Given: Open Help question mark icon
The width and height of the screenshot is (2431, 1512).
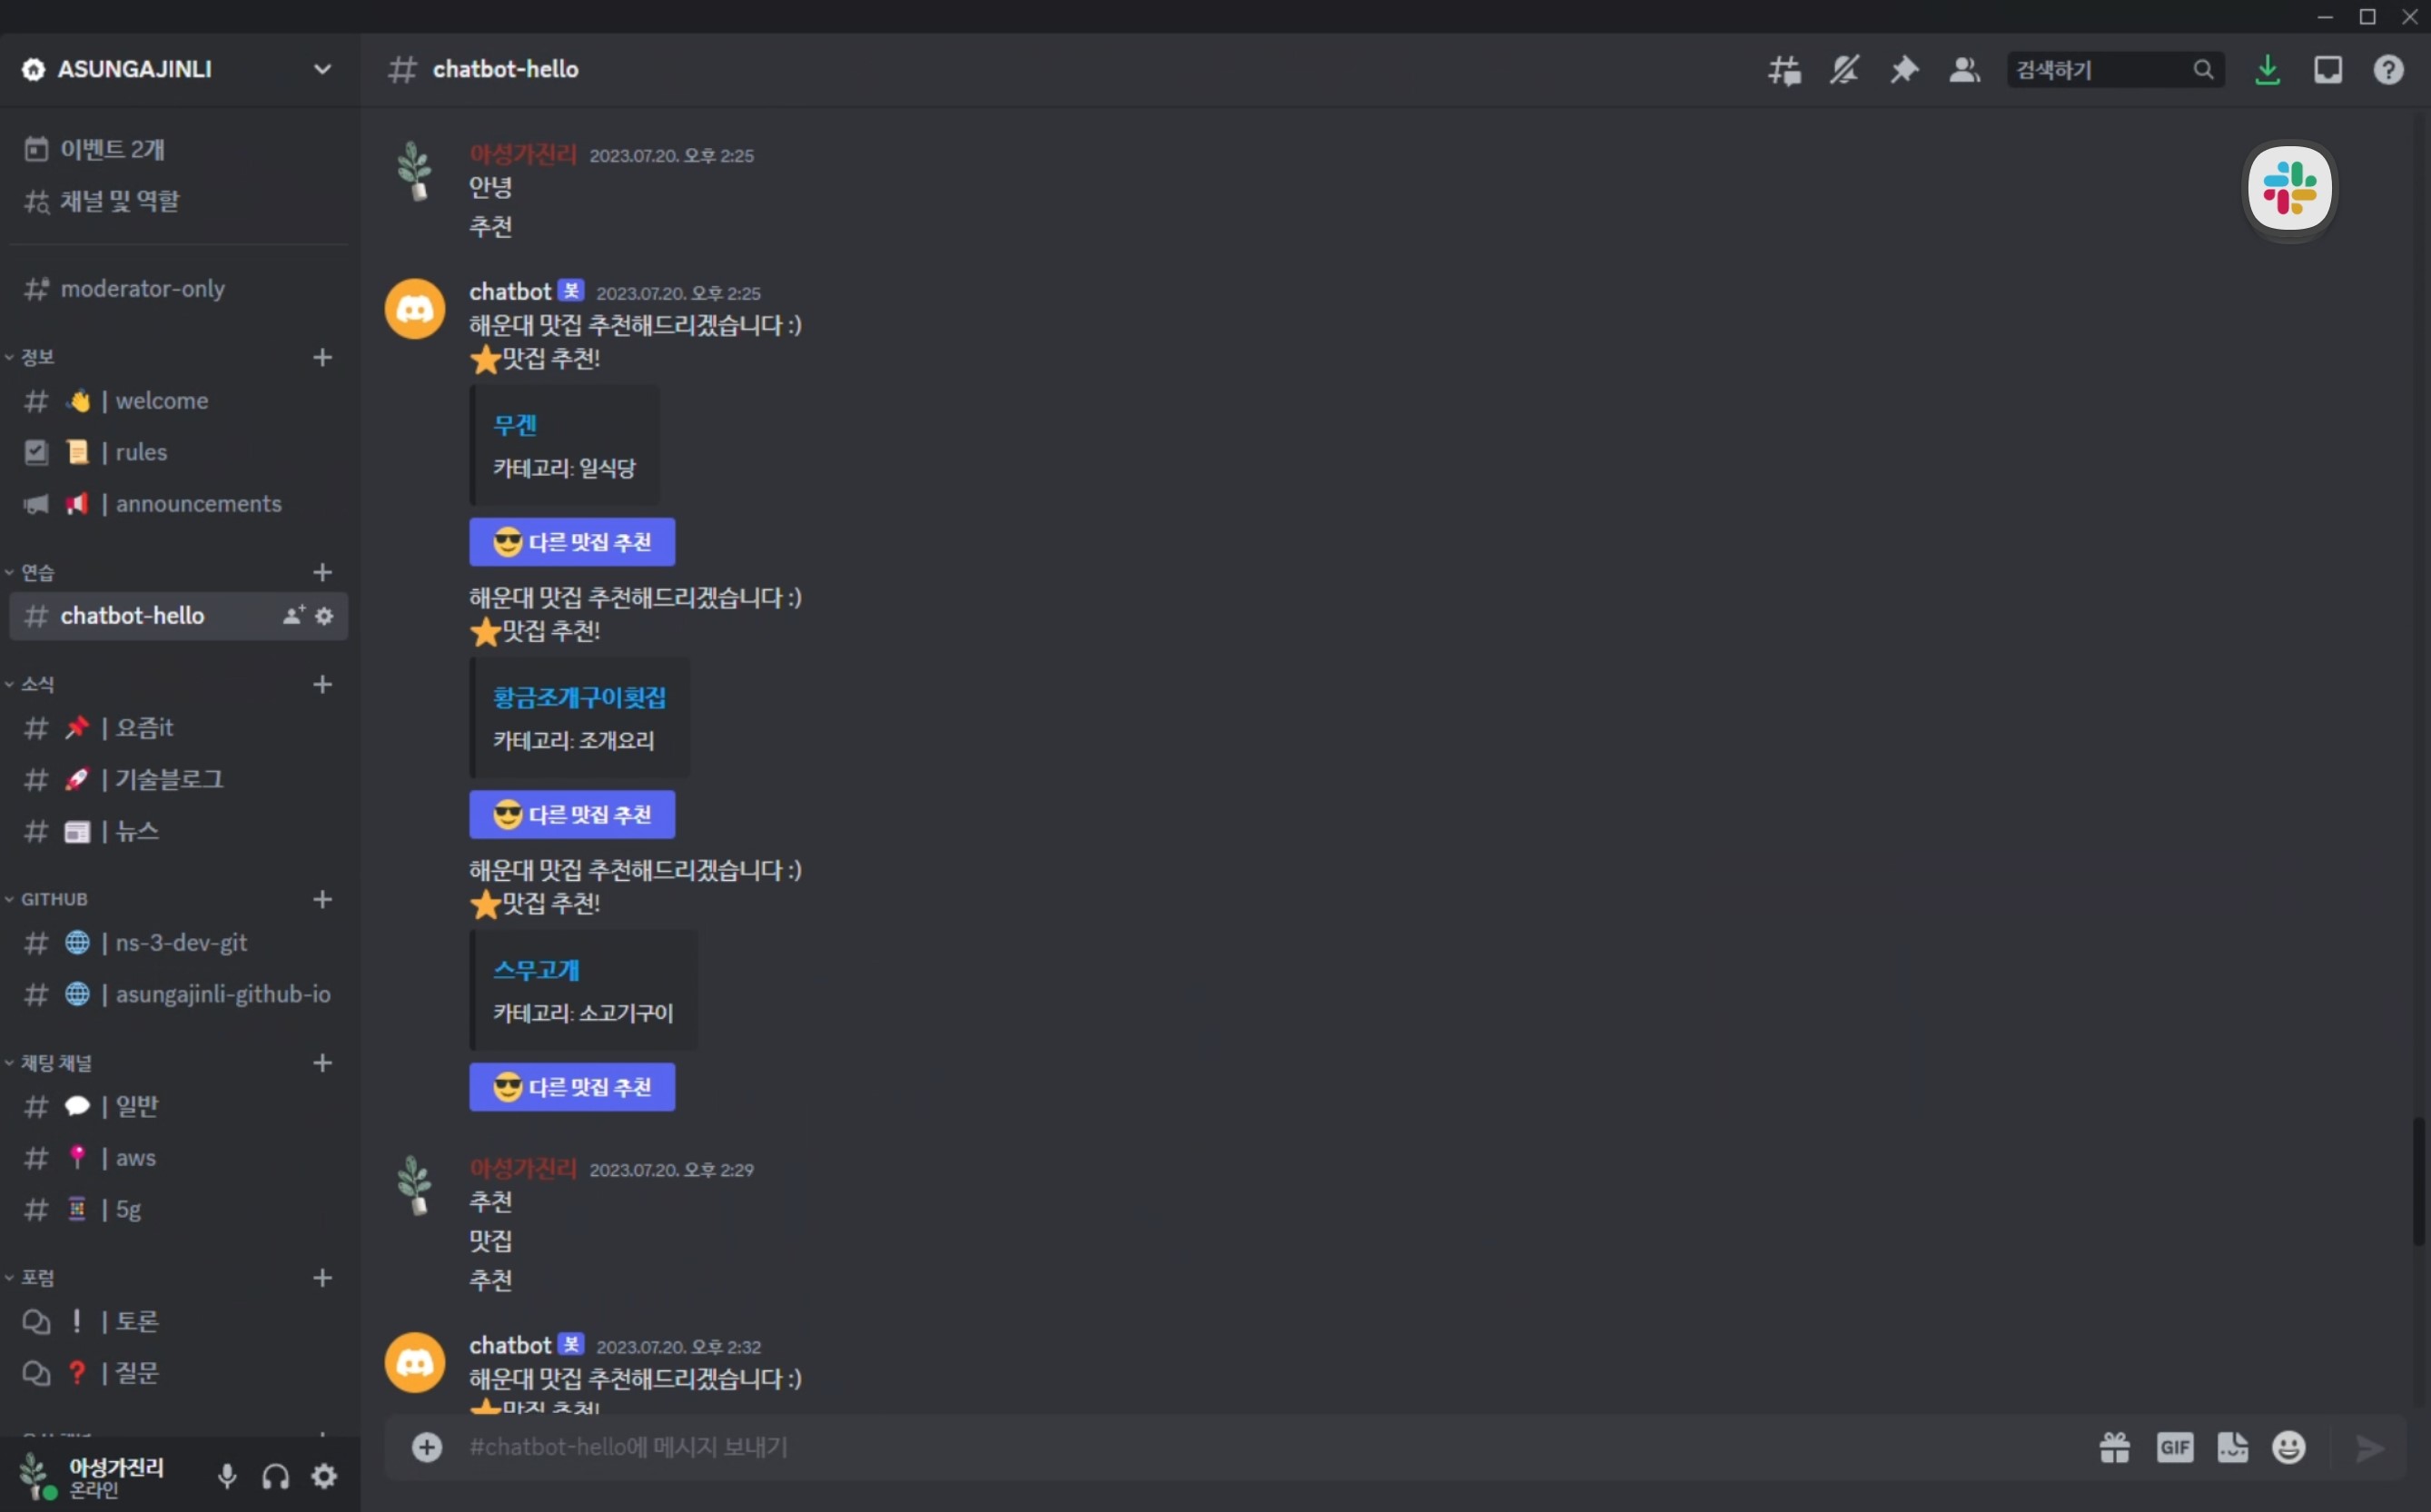Looking at the screenshot, I should (2388, 70).
